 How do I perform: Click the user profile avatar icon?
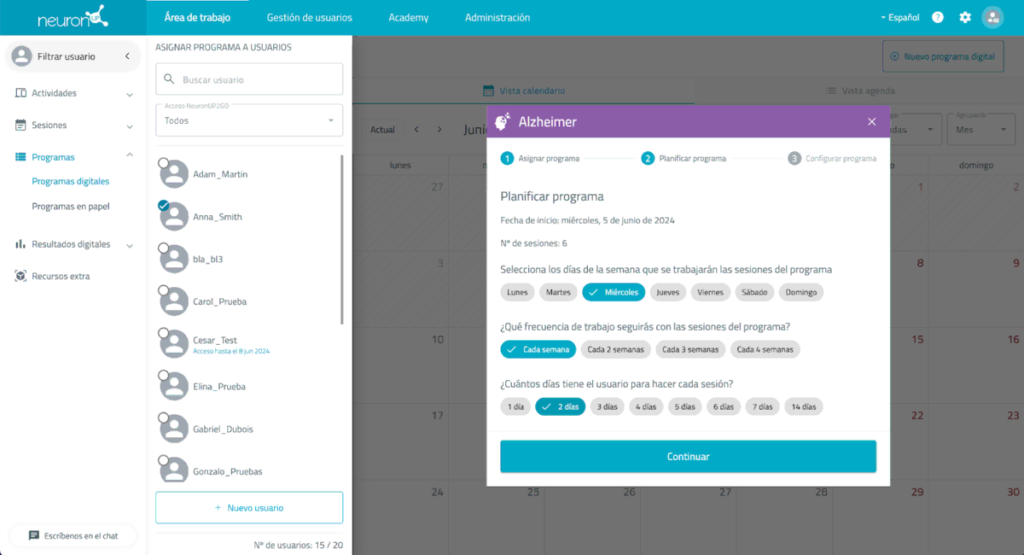click(992, 18)
